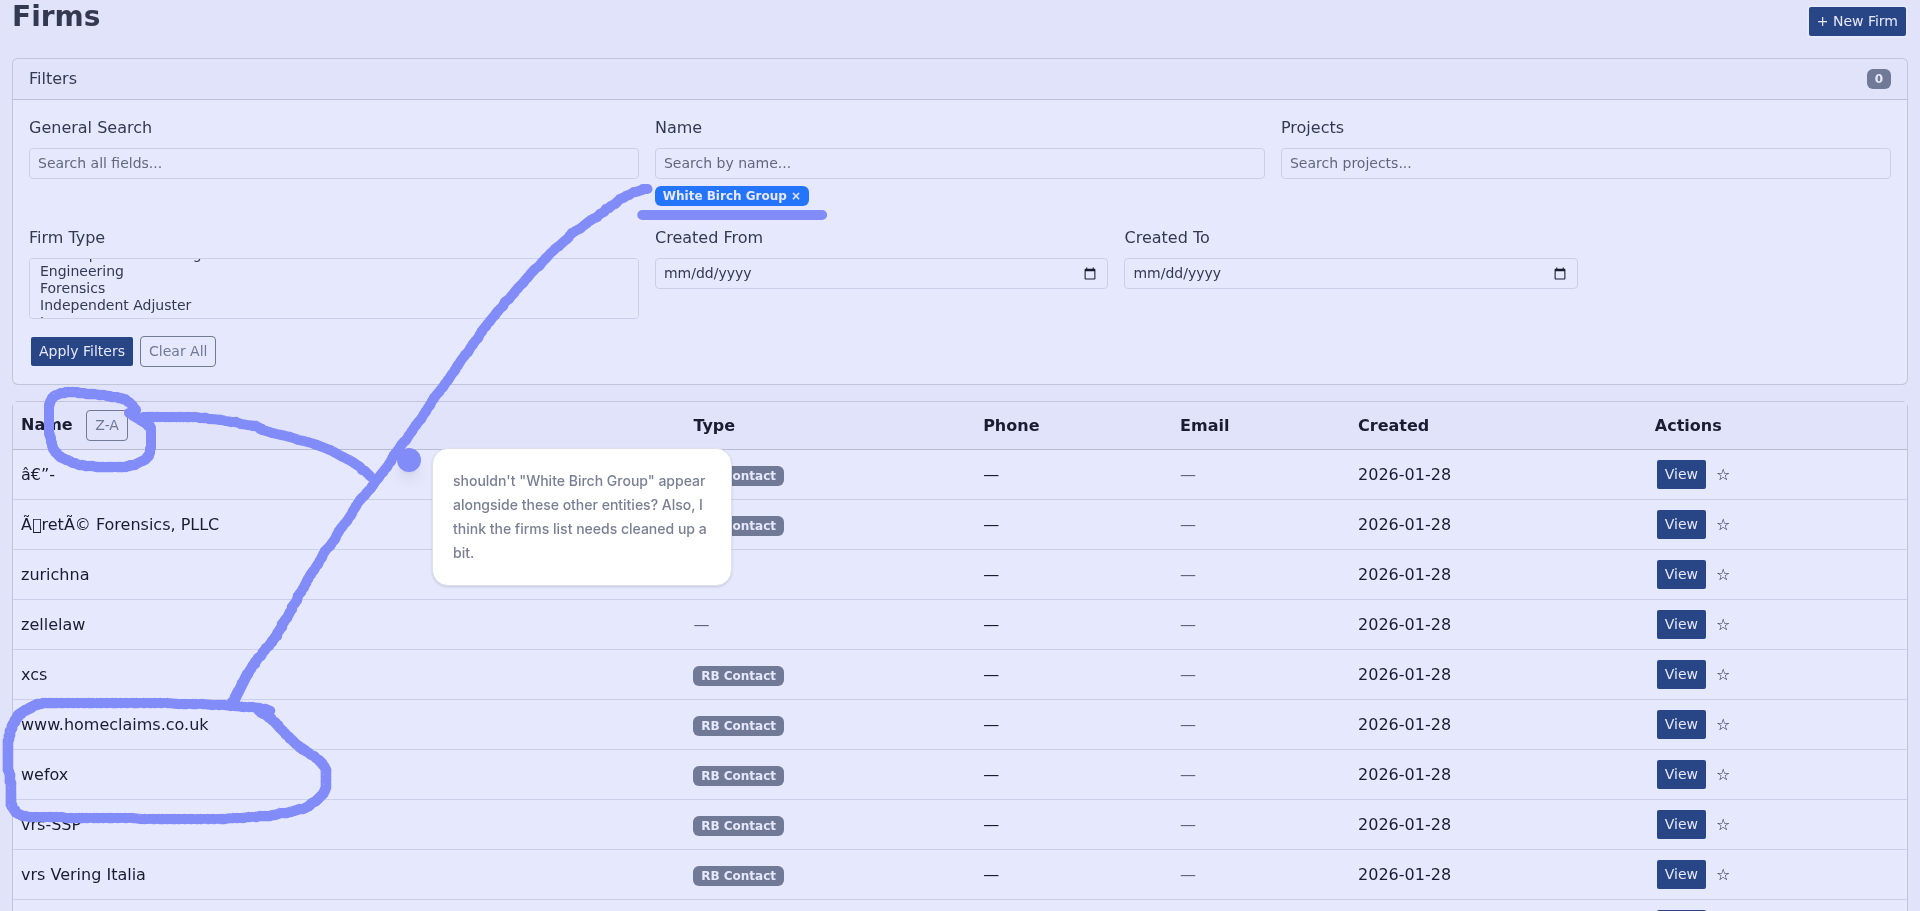The image size is (1920, 911).
Task: Select Forensics in Firm Type list
Action: click(x=72, y=288)
